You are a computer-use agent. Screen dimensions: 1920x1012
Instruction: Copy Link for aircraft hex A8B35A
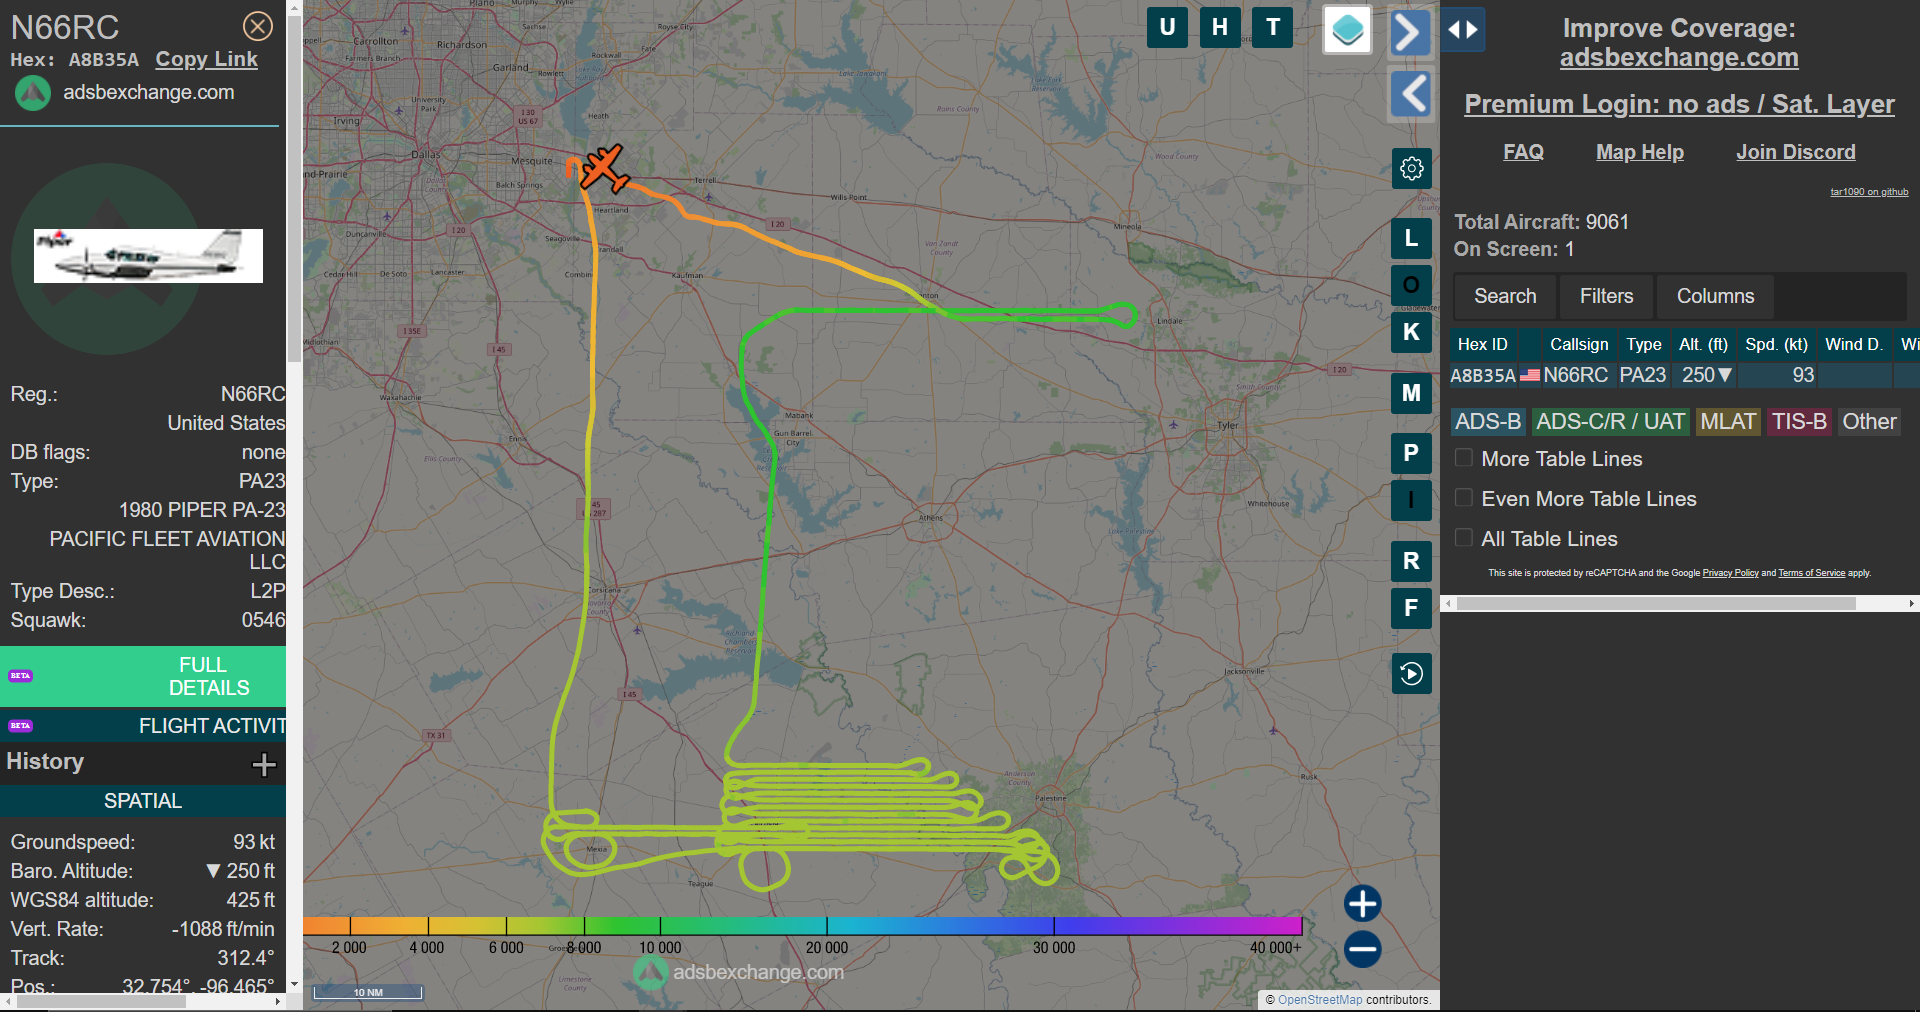tap(206, 59)
